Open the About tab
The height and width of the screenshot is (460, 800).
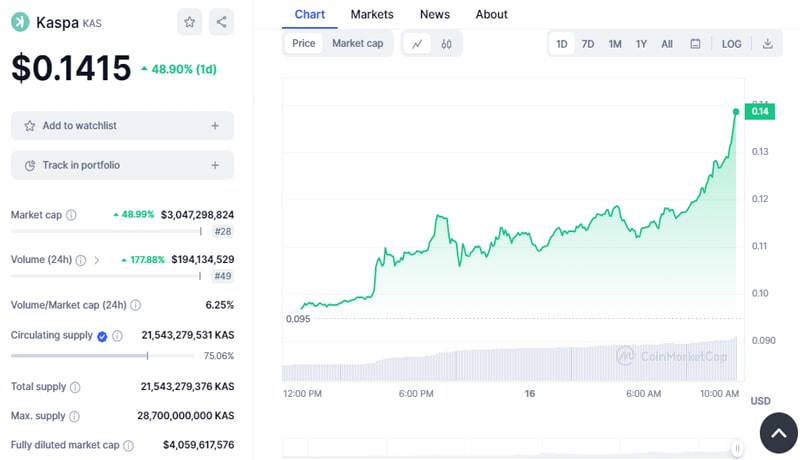[x=491, y=14]
